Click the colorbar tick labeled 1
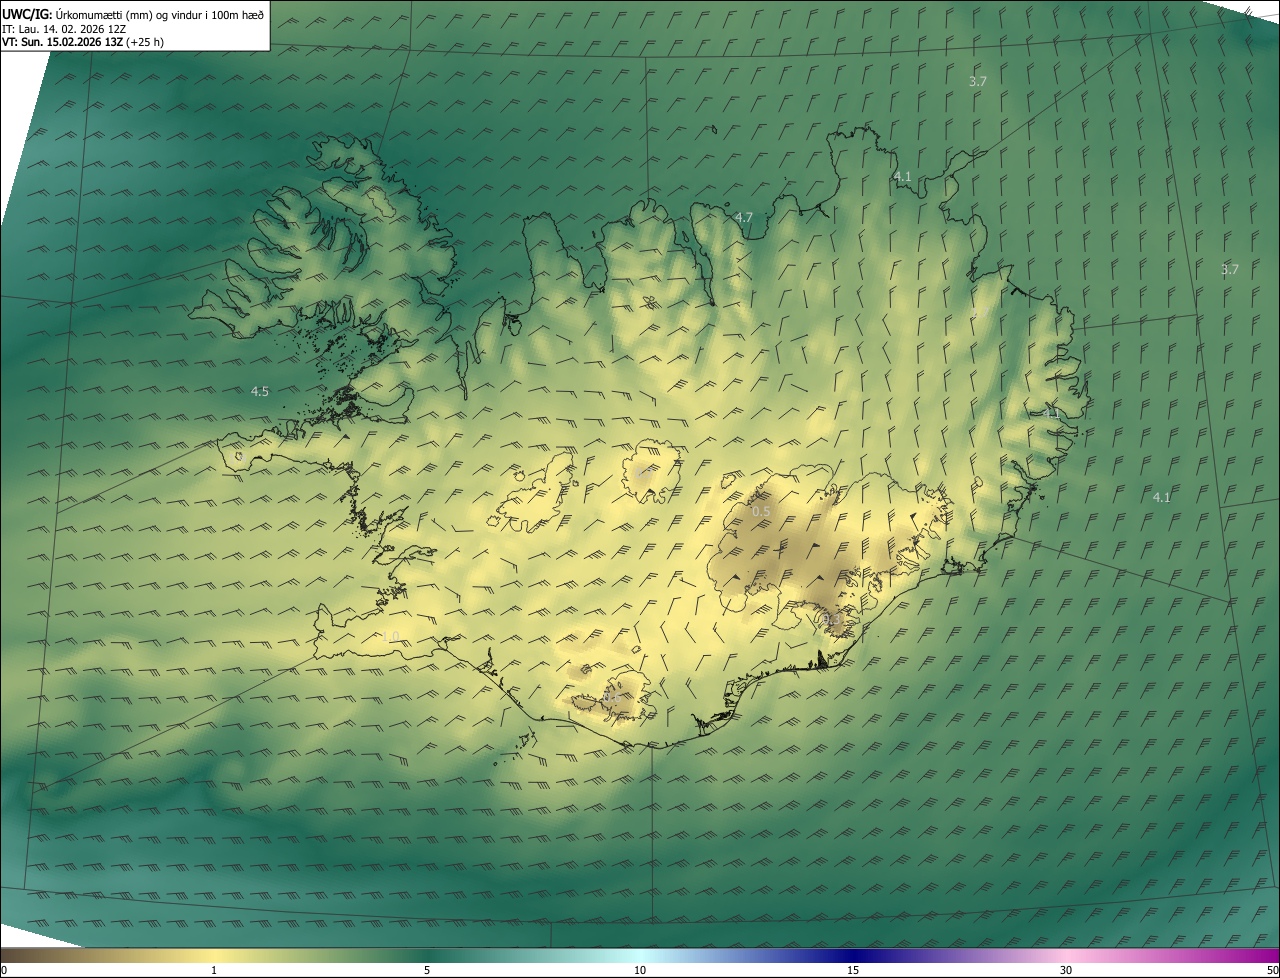 (x=214, y=970)
